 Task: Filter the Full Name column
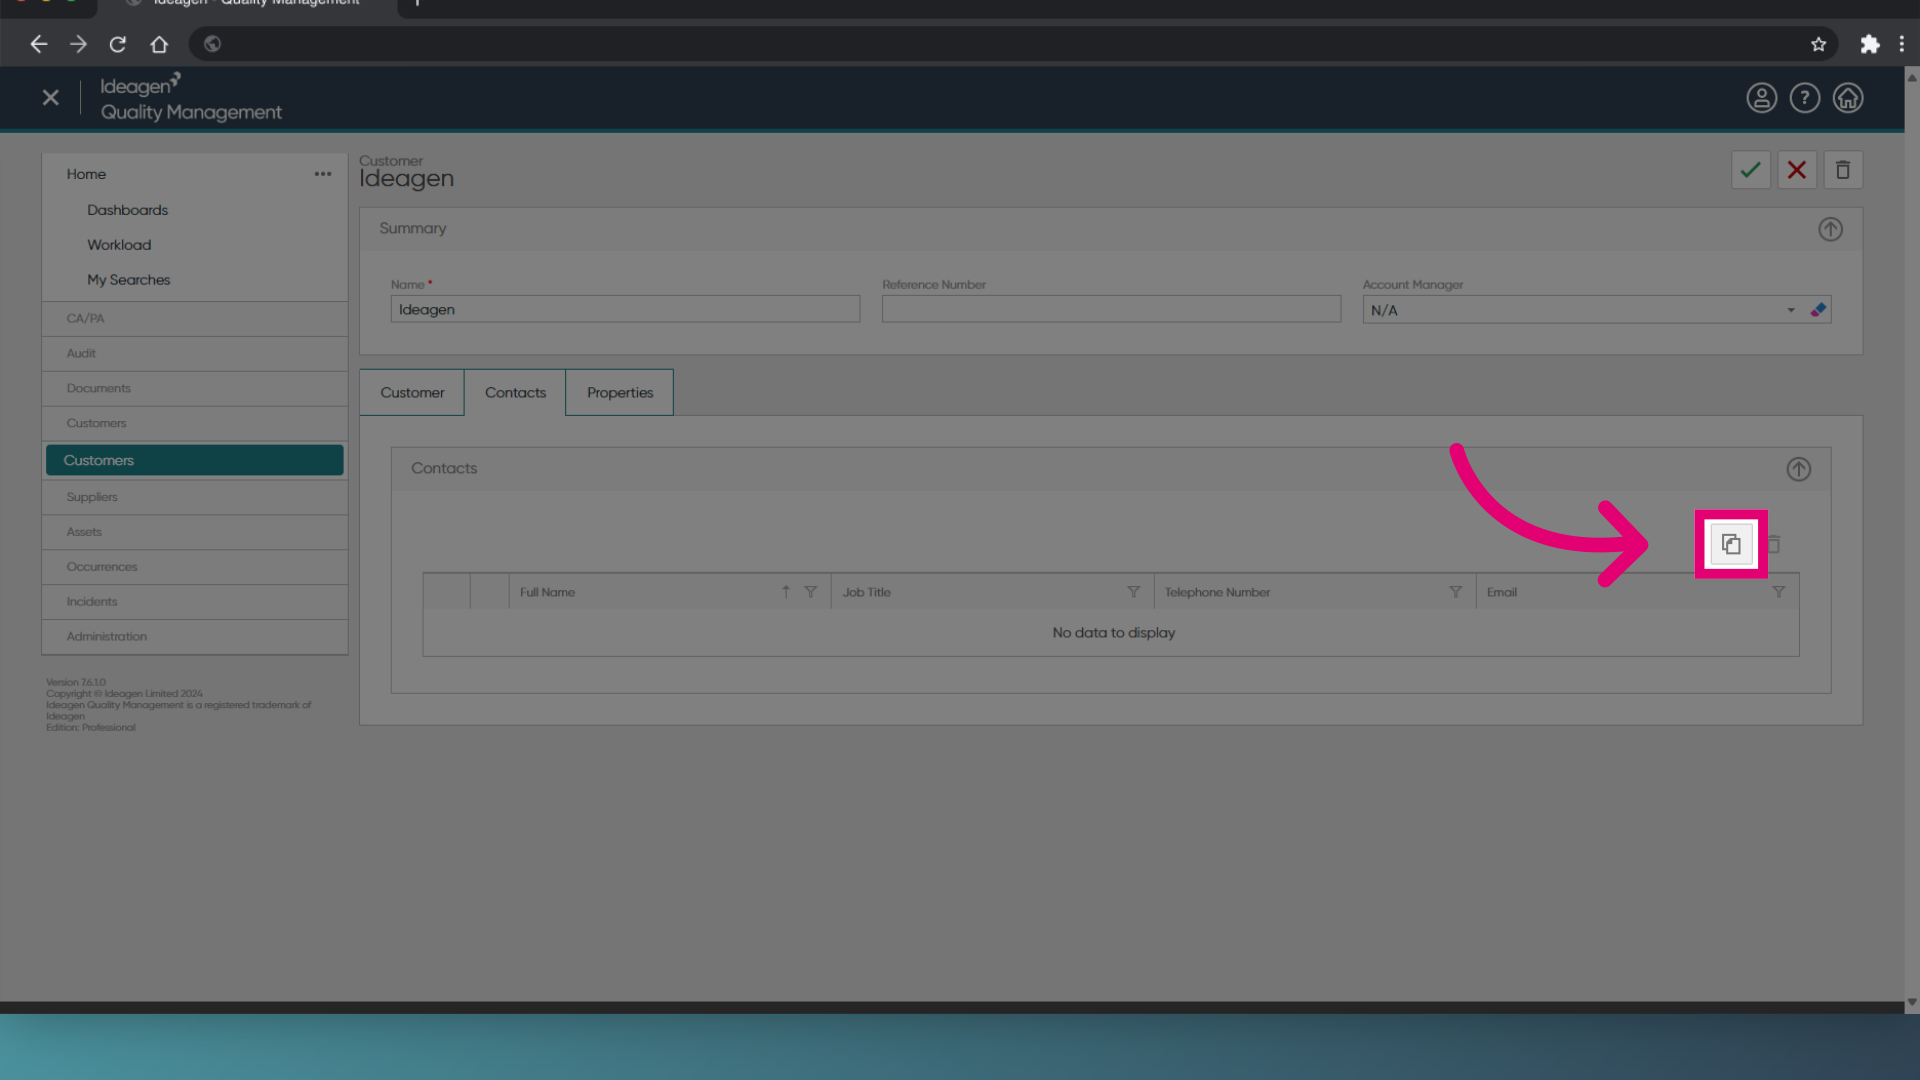[811, 592]
